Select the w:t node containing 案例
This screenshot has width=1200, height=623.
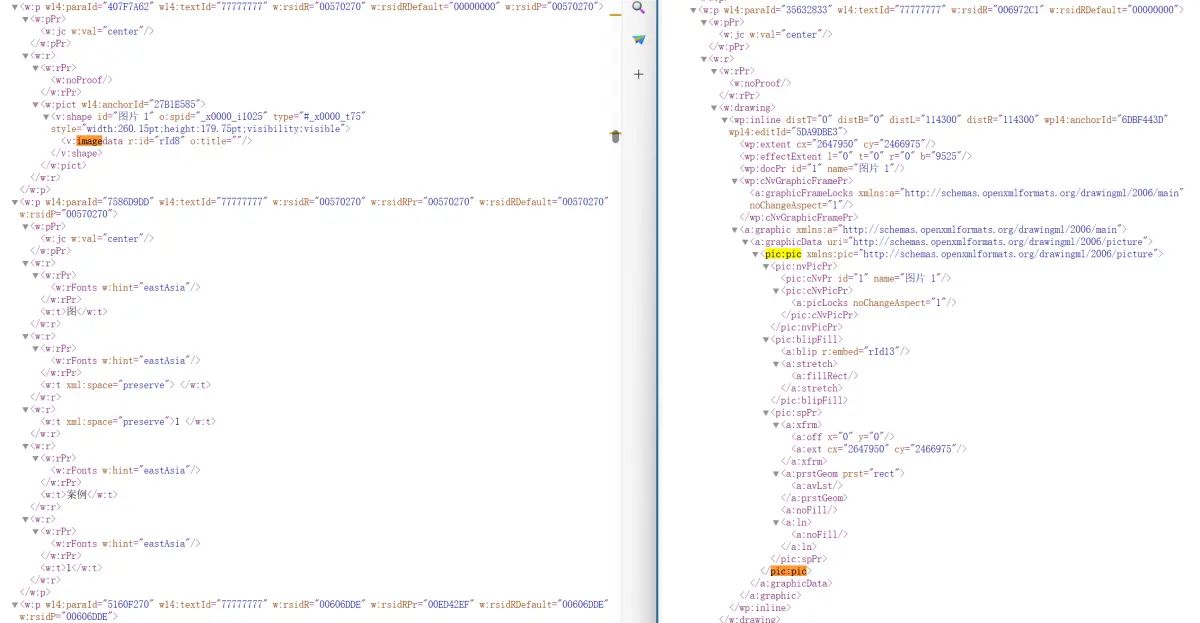point(78,494)
